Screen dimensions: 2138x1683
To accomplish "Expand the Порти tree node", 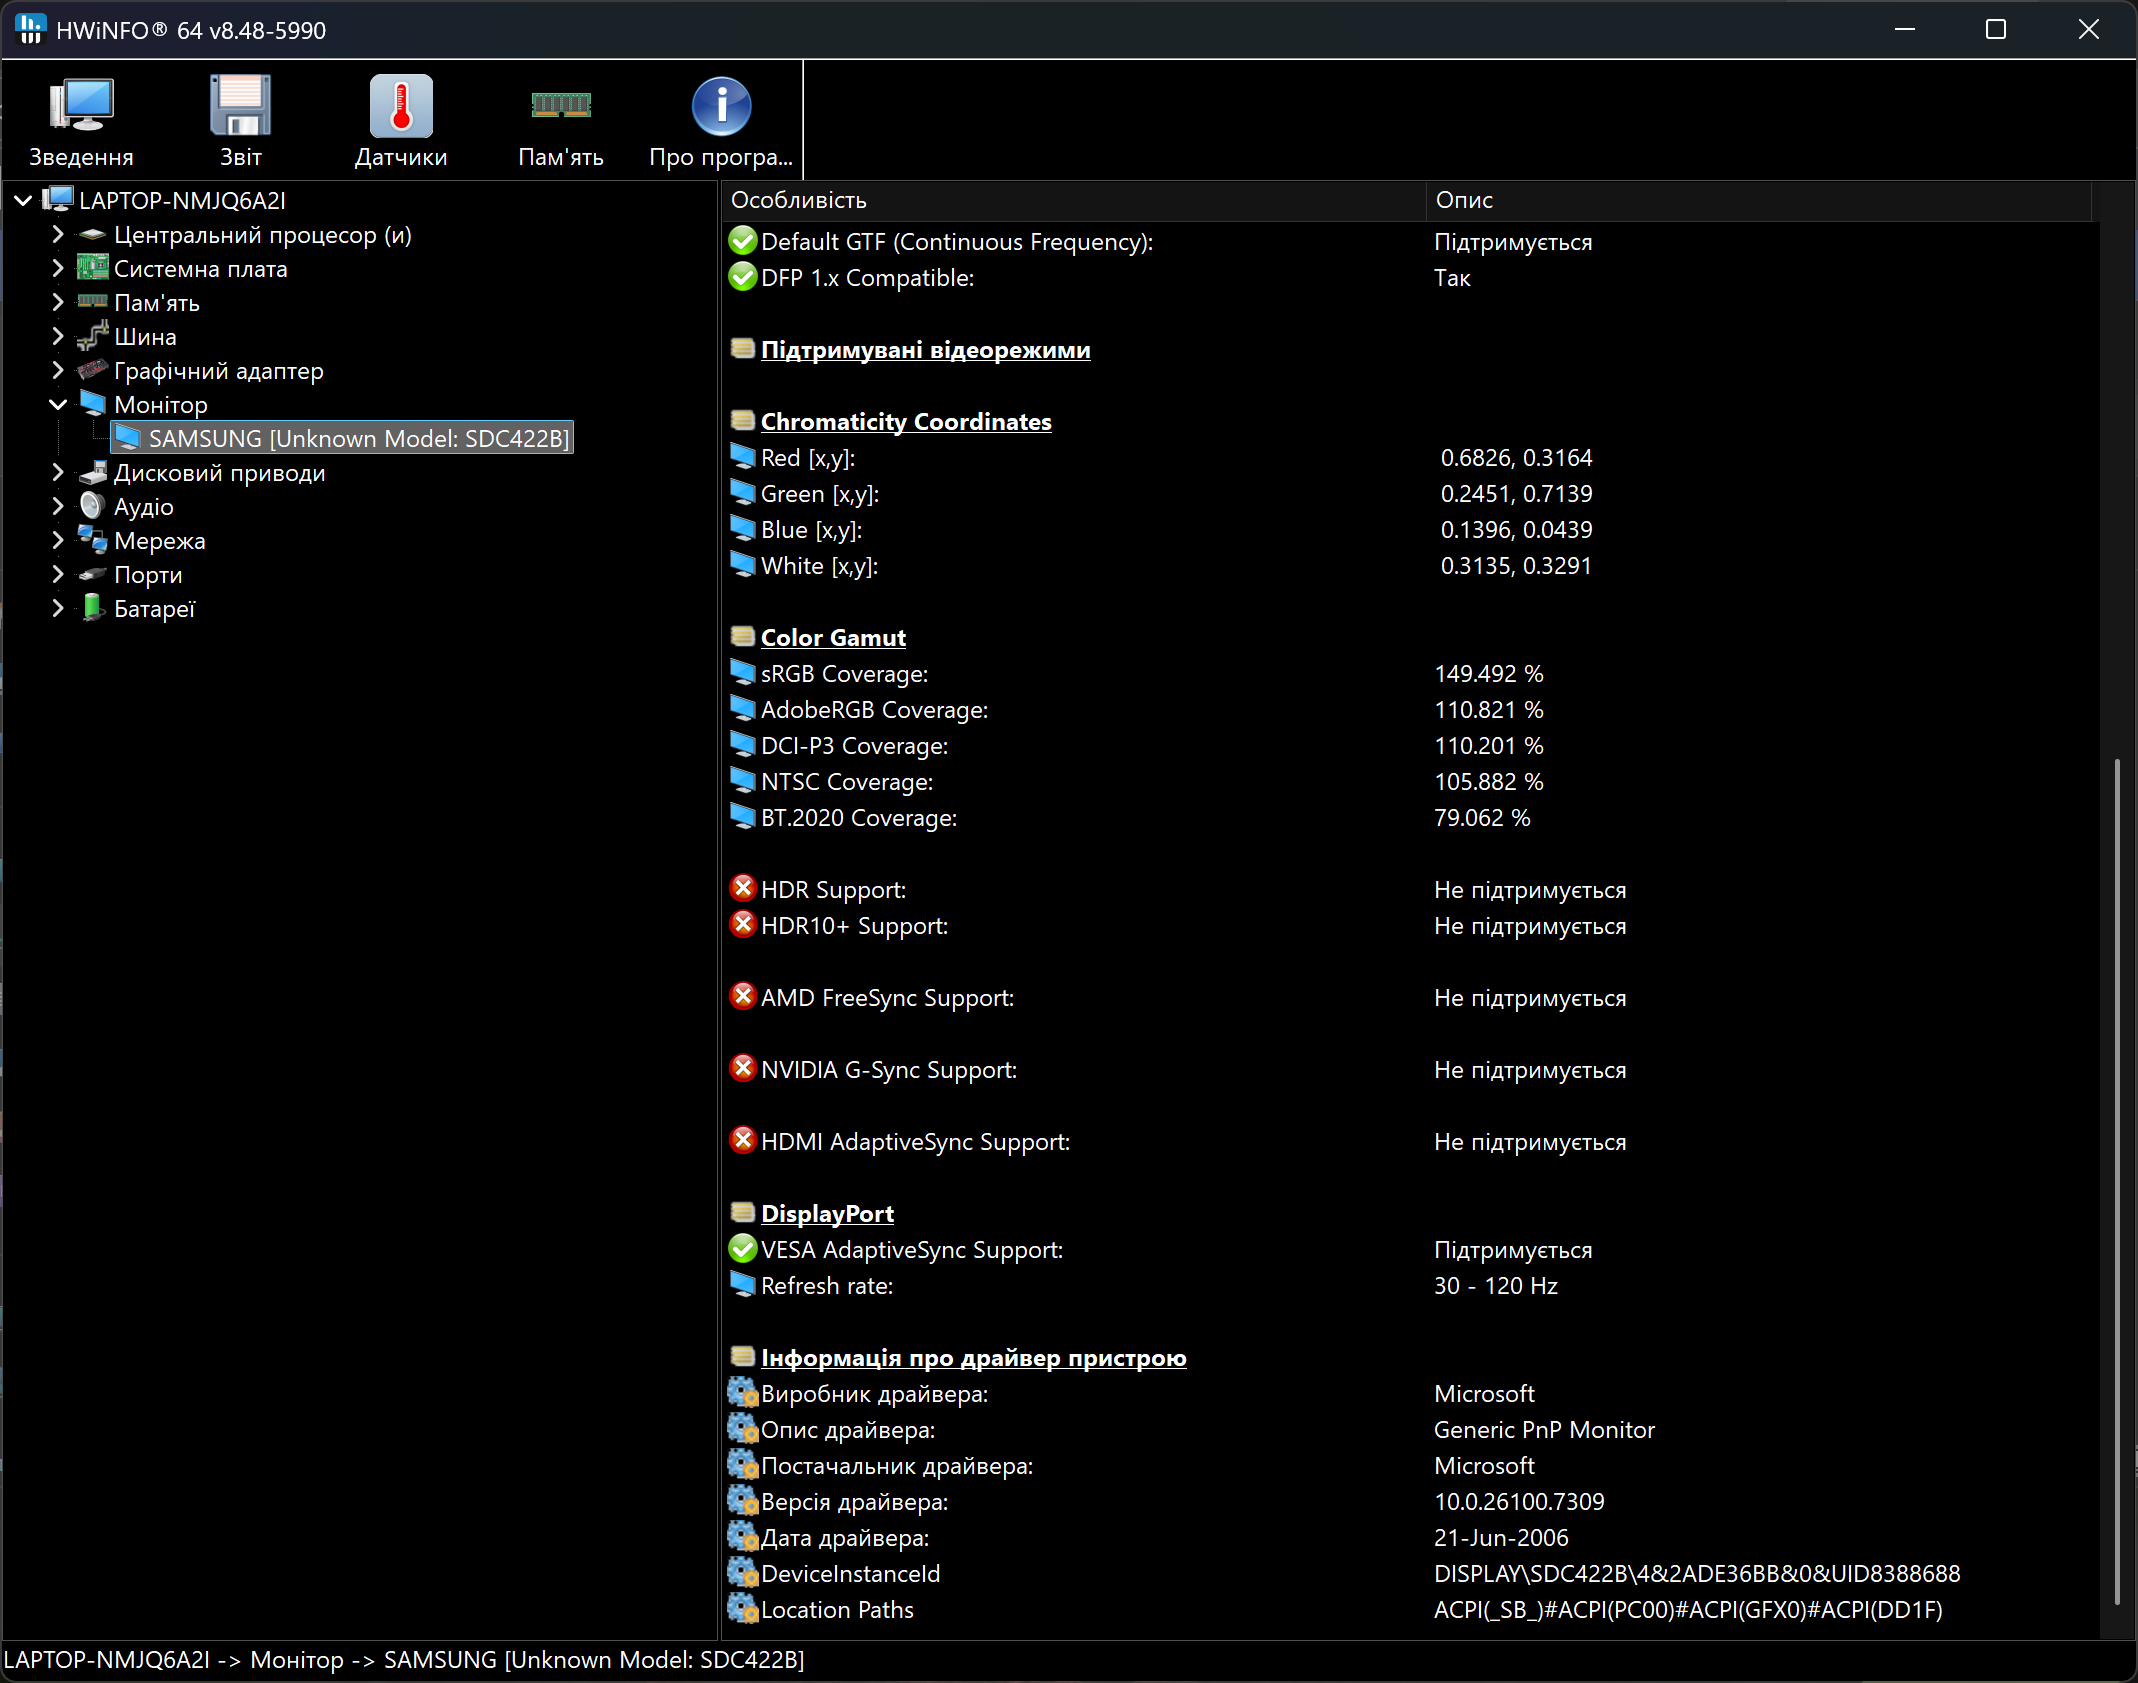I will [58, 575].
